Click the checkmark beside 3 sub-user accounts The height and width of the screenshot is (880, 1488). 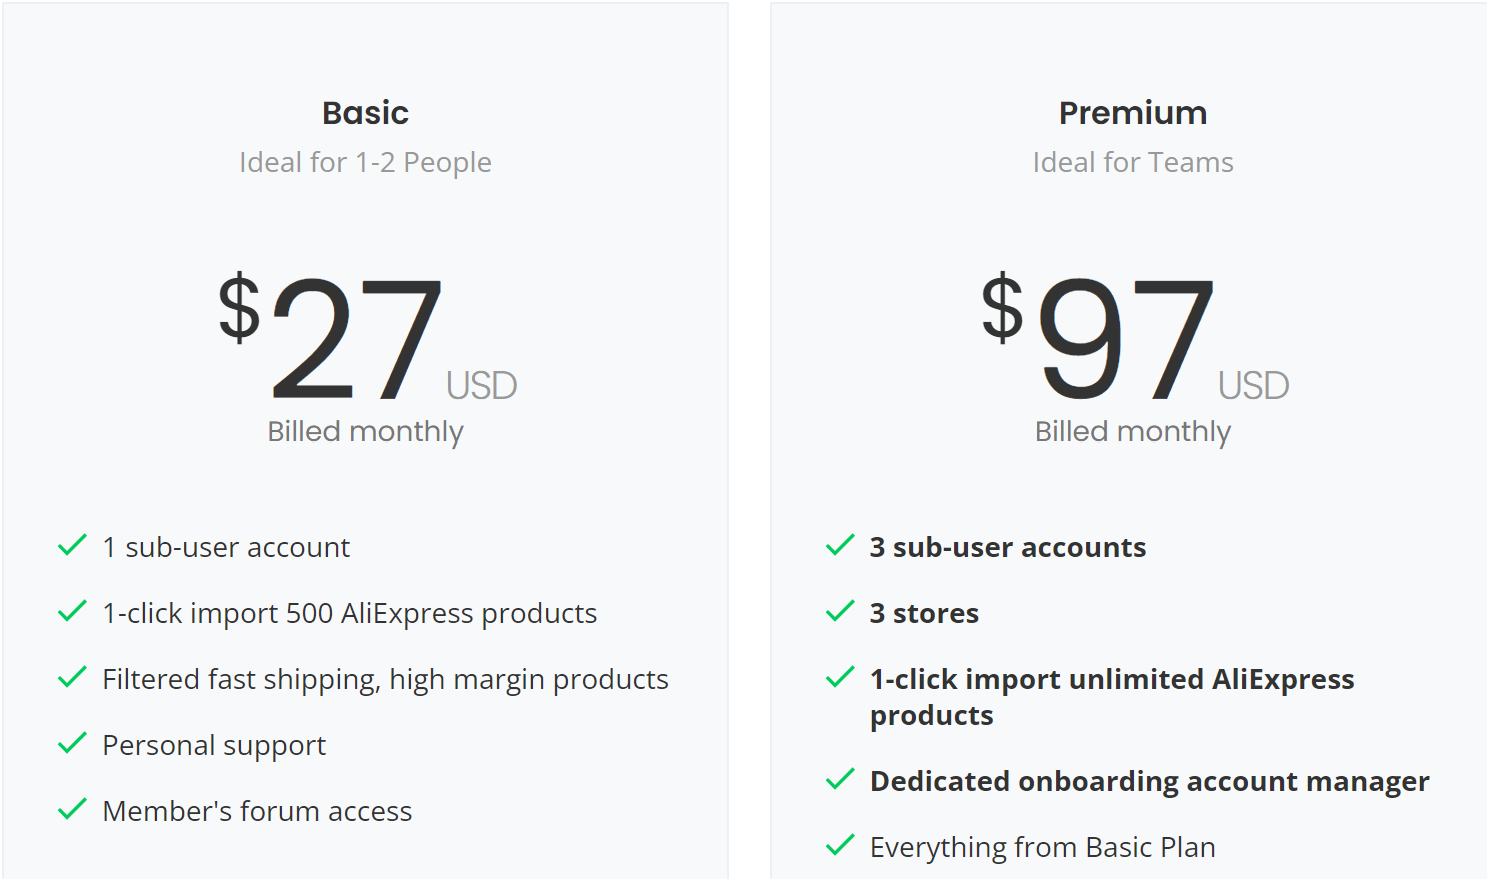(x=840, y=546)
